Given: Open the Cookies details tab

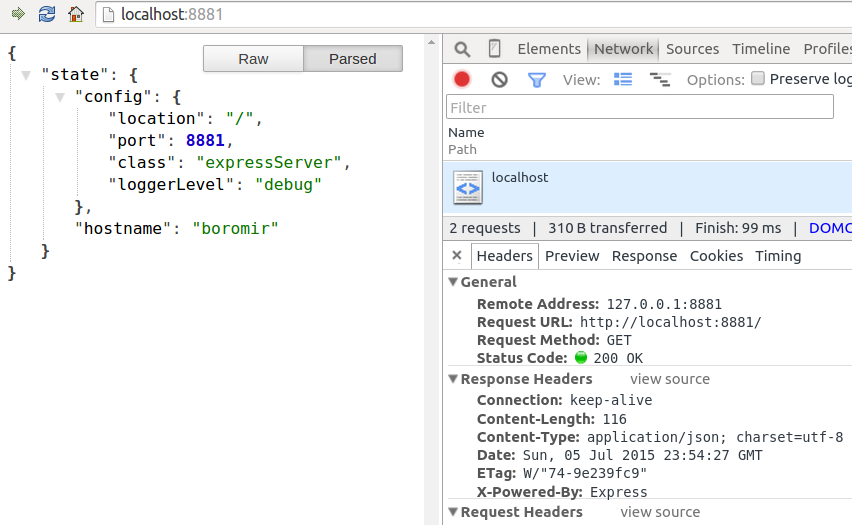Looking at the screenshot, I should tap(716, 256).
